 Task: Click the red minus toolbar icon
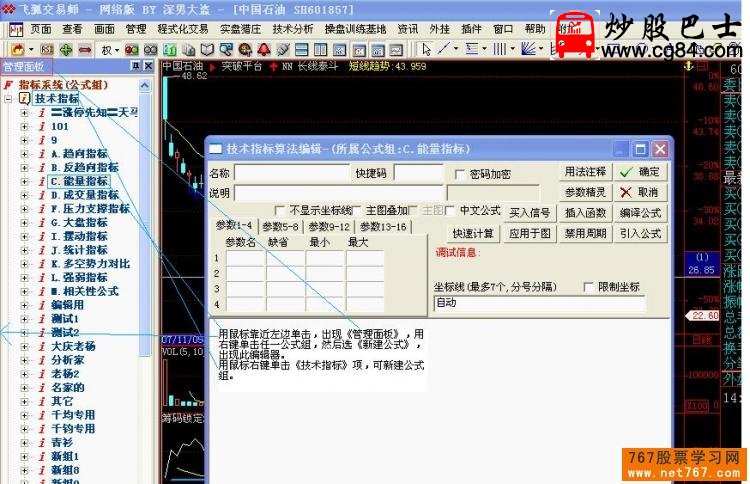pos(84,49)
